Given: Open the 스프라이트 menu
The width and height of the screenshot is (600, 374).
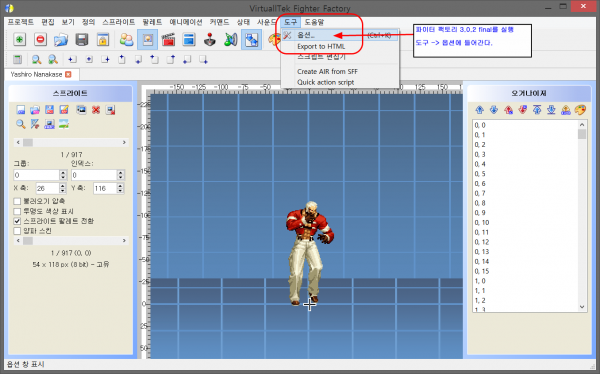Looking at the screenshot, I should point(118,22).
